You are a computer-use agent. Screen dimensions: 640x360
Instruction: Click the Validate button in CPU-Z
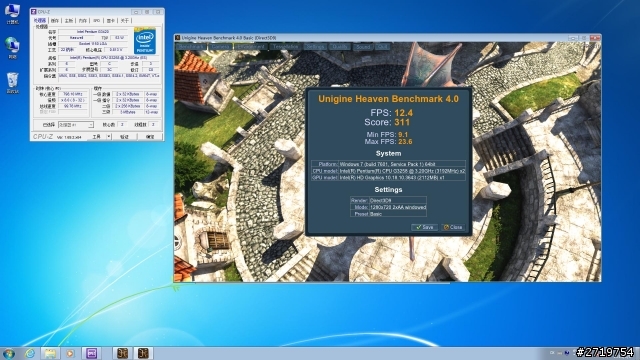[x=124, y=137]
